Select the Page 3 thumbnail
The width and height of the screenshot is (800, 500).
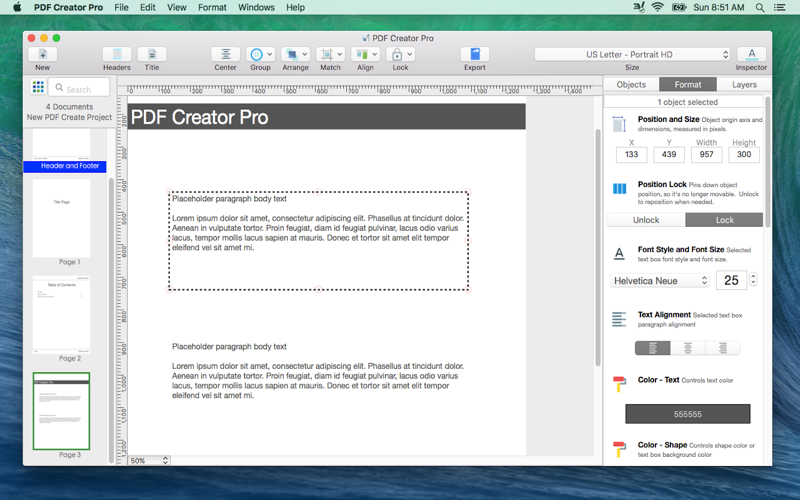click(x=61, y=411)
